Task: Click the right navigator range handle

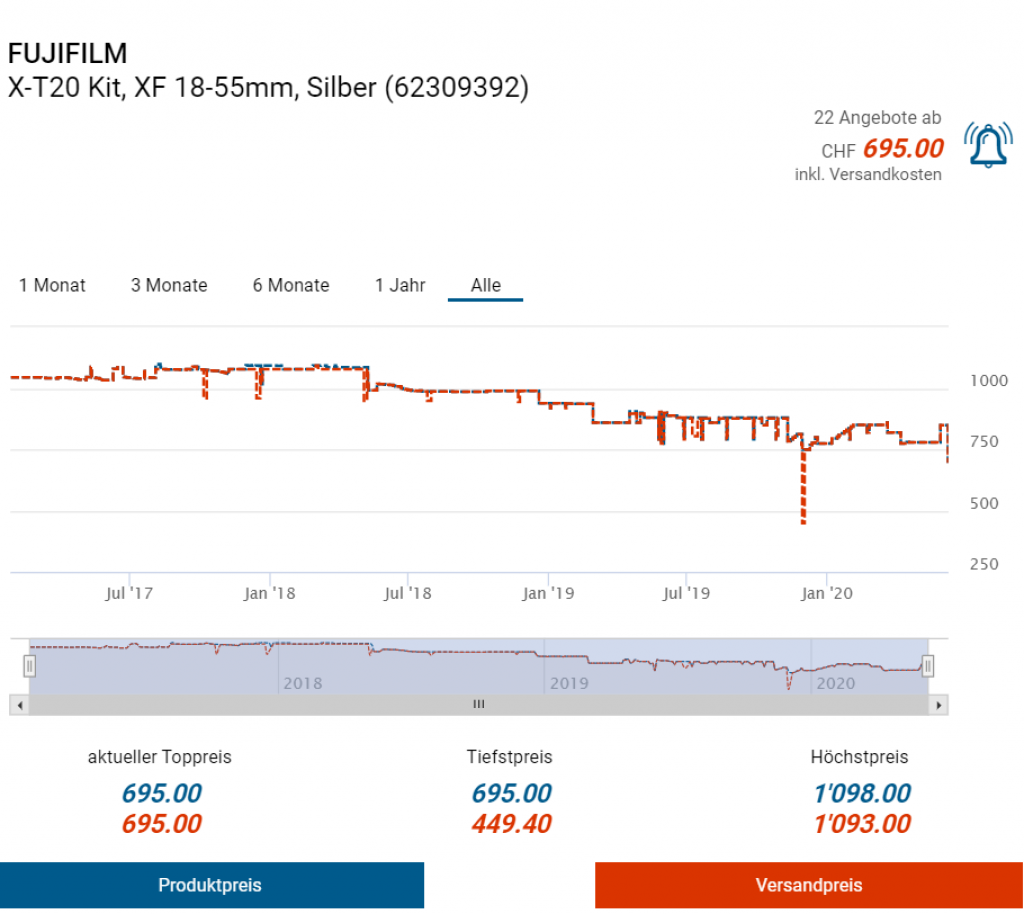Action: pos(927,666)
